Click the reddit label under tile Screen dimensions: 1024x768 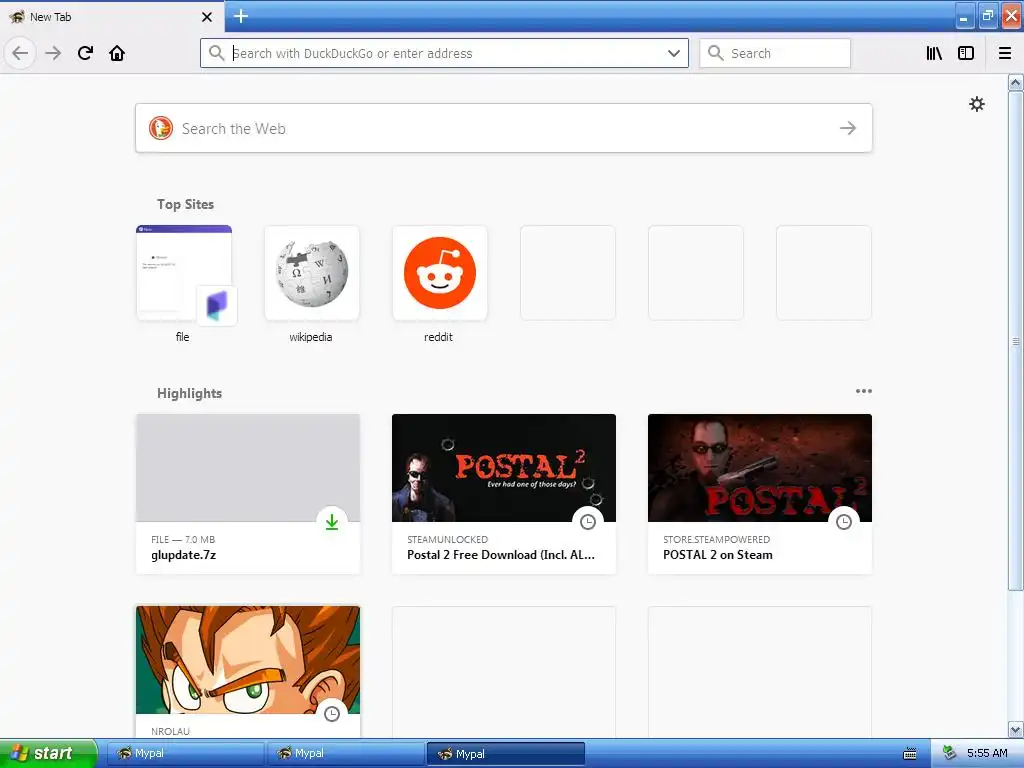[x=438, y=337]
